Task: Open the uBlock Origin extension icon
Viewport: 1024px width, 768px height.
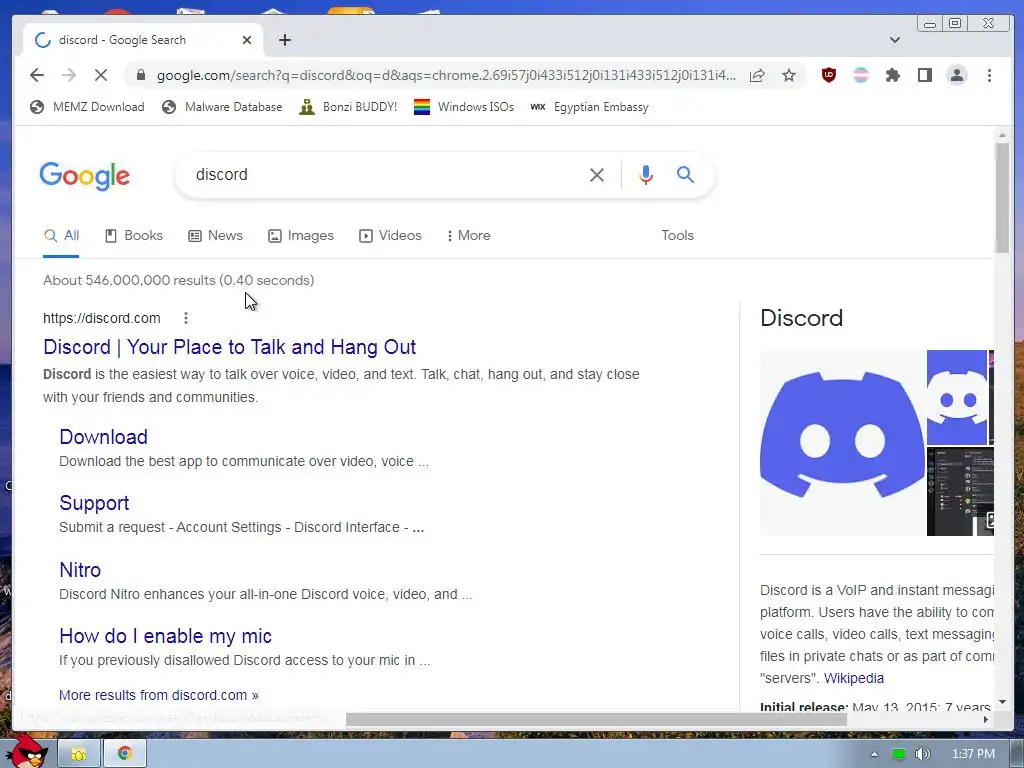Action: point(829,75)
